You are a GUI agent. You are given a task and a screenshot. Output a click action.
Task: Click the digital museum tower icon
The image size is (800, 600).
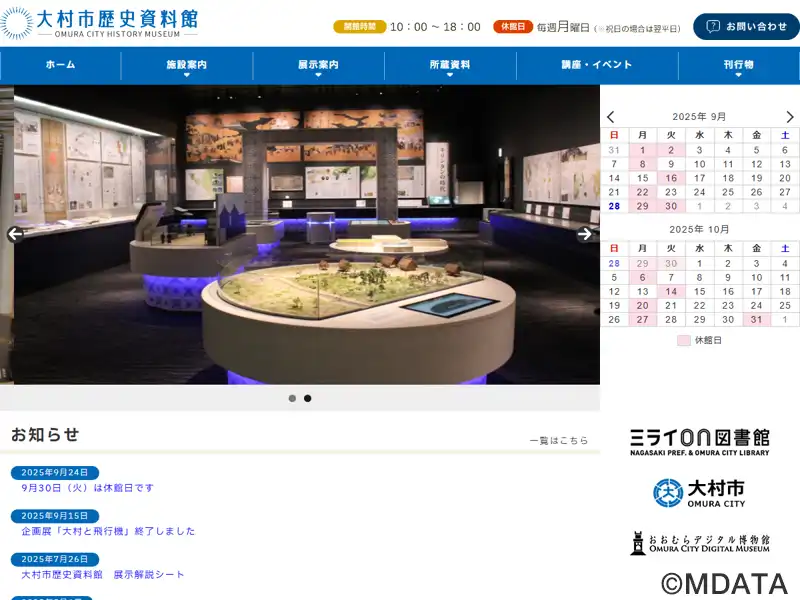tap(637, 543)
